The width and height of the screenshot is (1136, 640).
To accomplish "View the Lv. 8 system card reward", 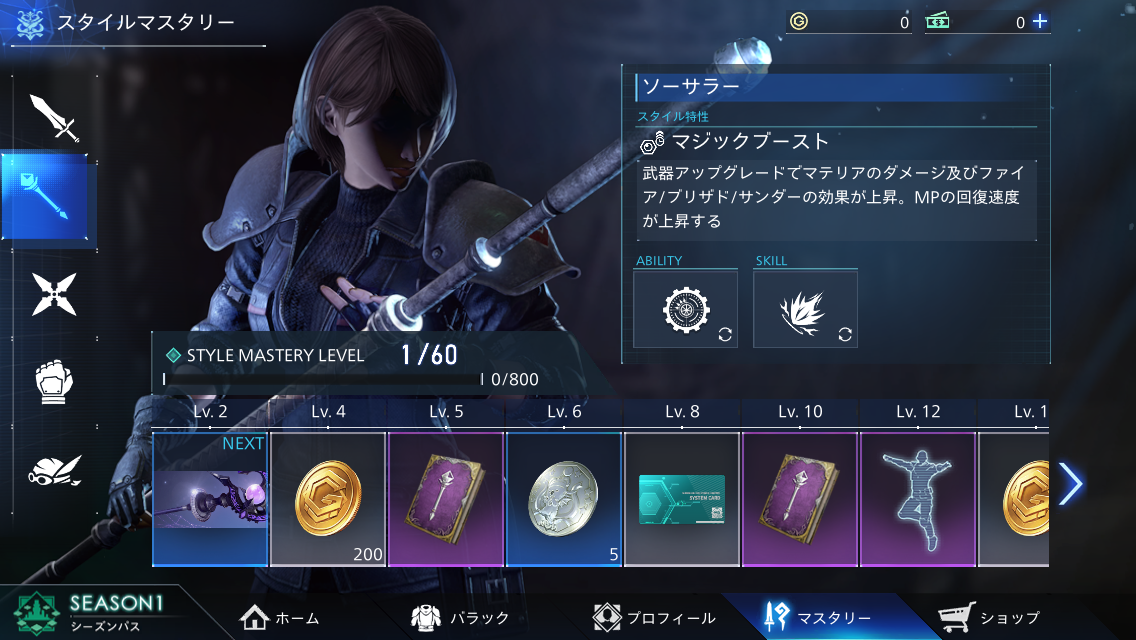I will [x=682, y=499].
